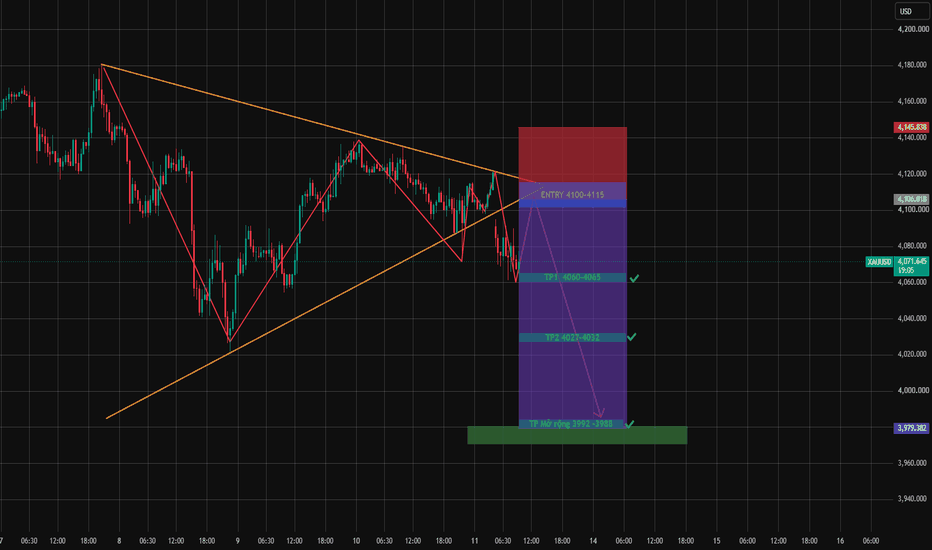Select the TP2 4027-4032 target bar
Viewport: 932px width, 550px height.
coord(572,338)
